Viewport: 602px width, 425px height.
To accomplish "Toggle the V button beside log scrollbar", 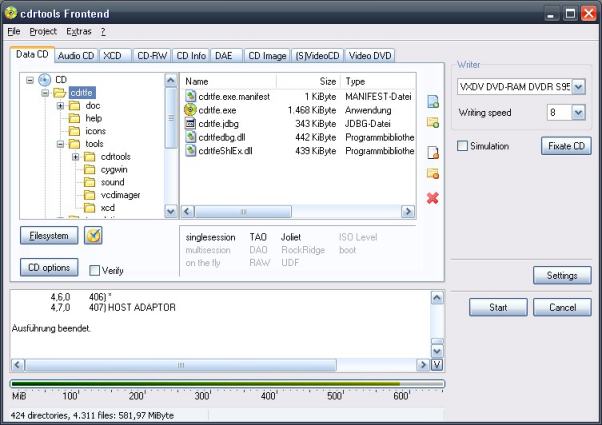I will (437, 364).
